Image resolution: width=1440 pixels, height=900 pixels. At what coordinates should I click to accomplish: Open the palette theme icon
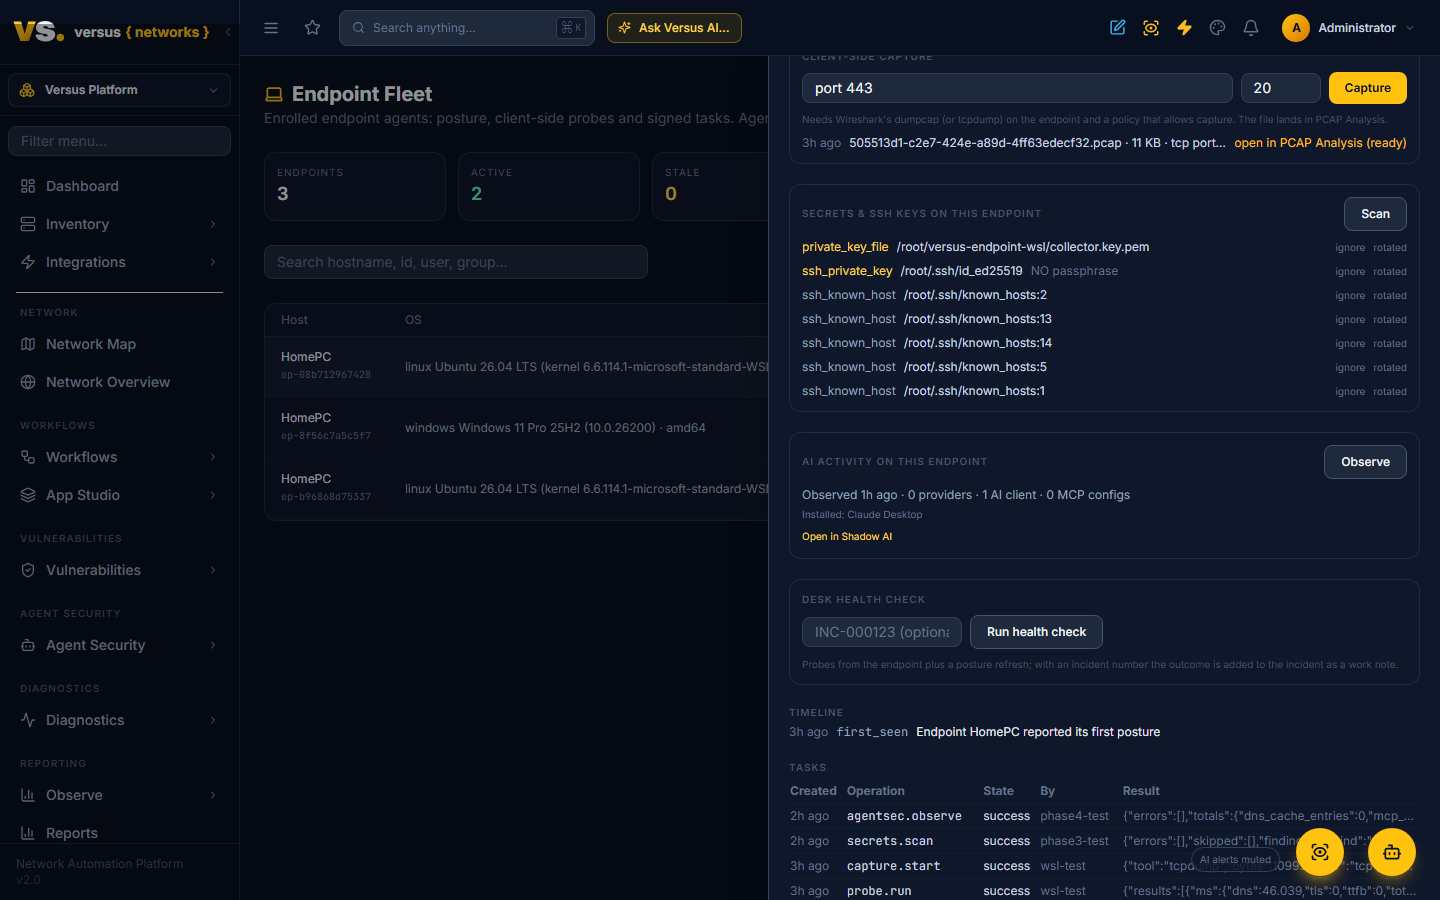(x=1217, y=28)
